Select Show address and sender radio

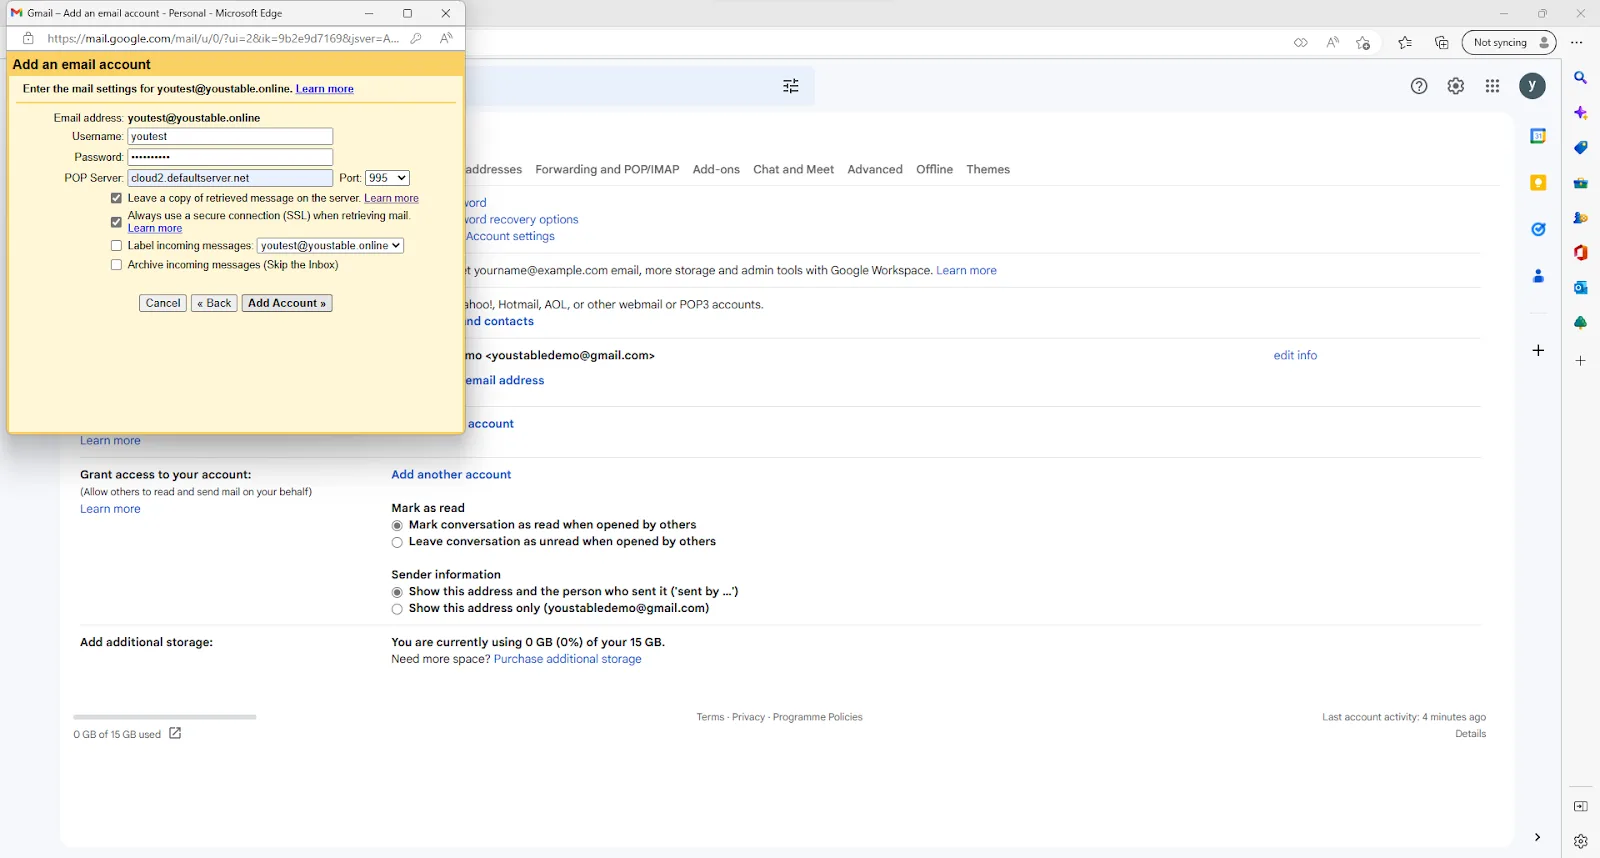[x=397, y=592]
